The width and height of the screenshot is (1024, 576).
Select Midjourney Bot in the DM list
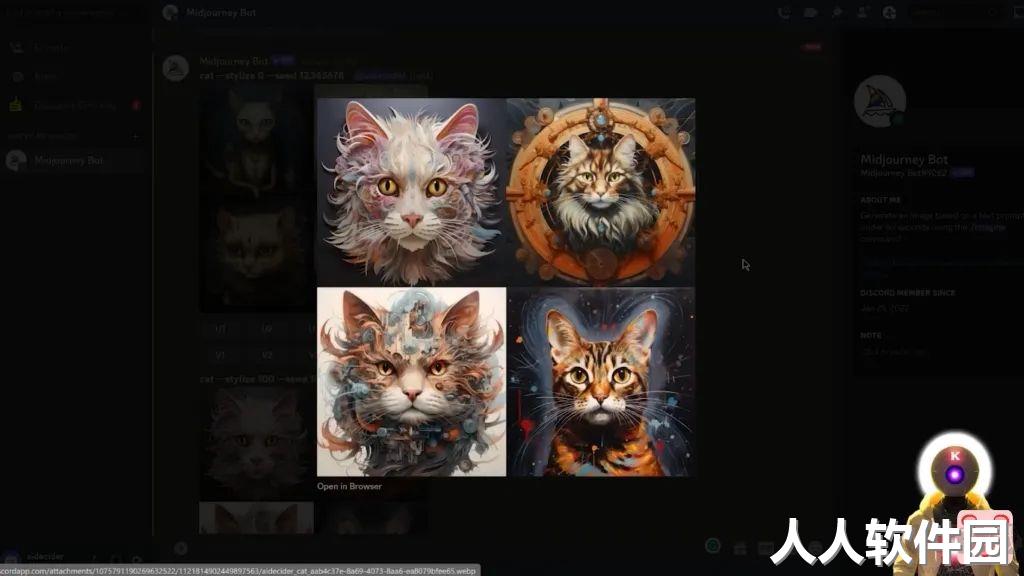pyautogui.click(x=74, y=161)
